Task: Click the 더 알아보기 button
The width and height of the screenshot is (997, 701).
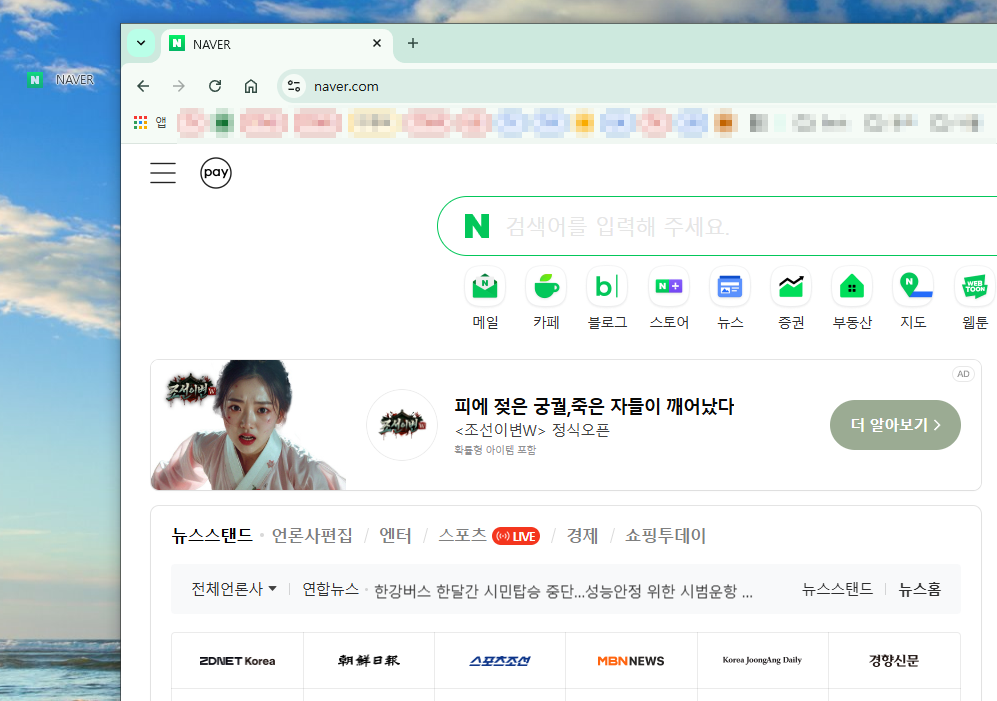Action: coord(895,425)
